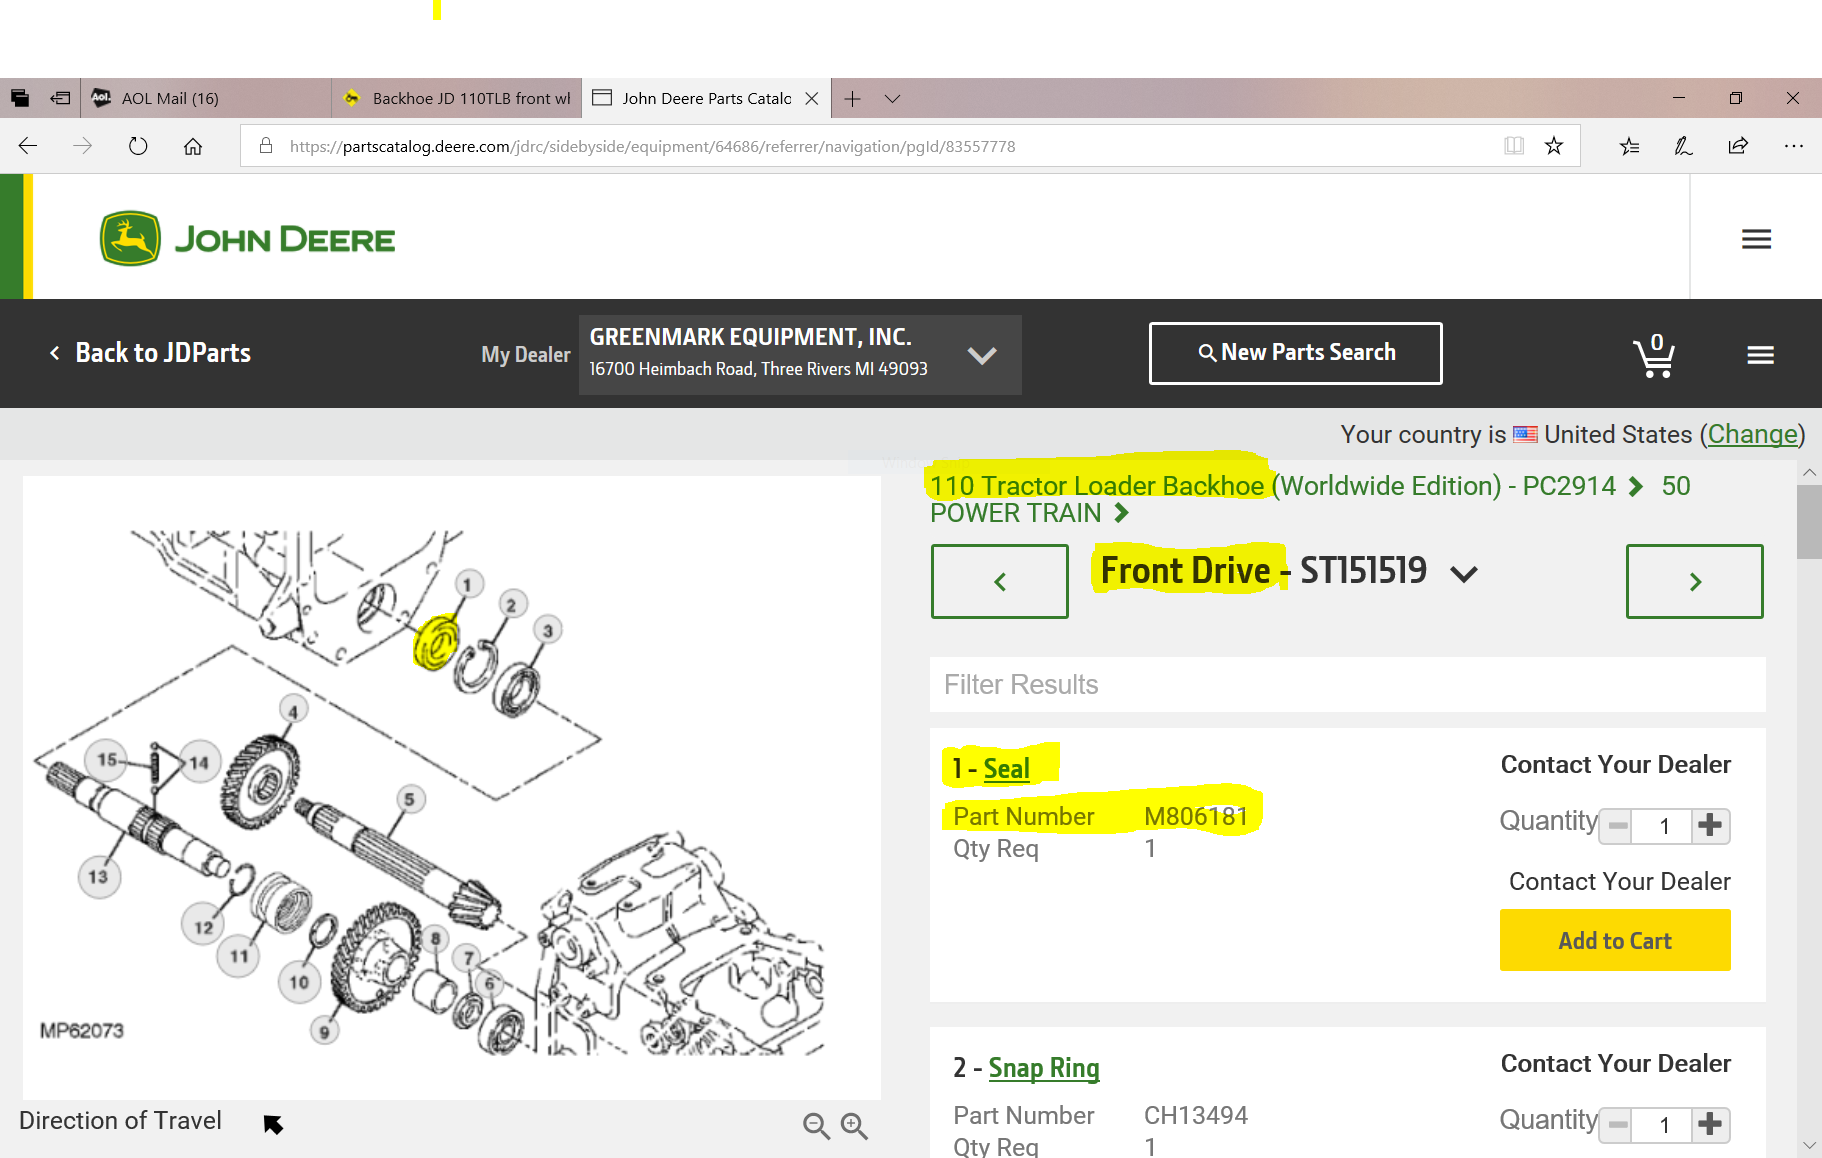Click the browser Forward arrow
The height and width of the screenshot is (1158, 1822).
83,146
